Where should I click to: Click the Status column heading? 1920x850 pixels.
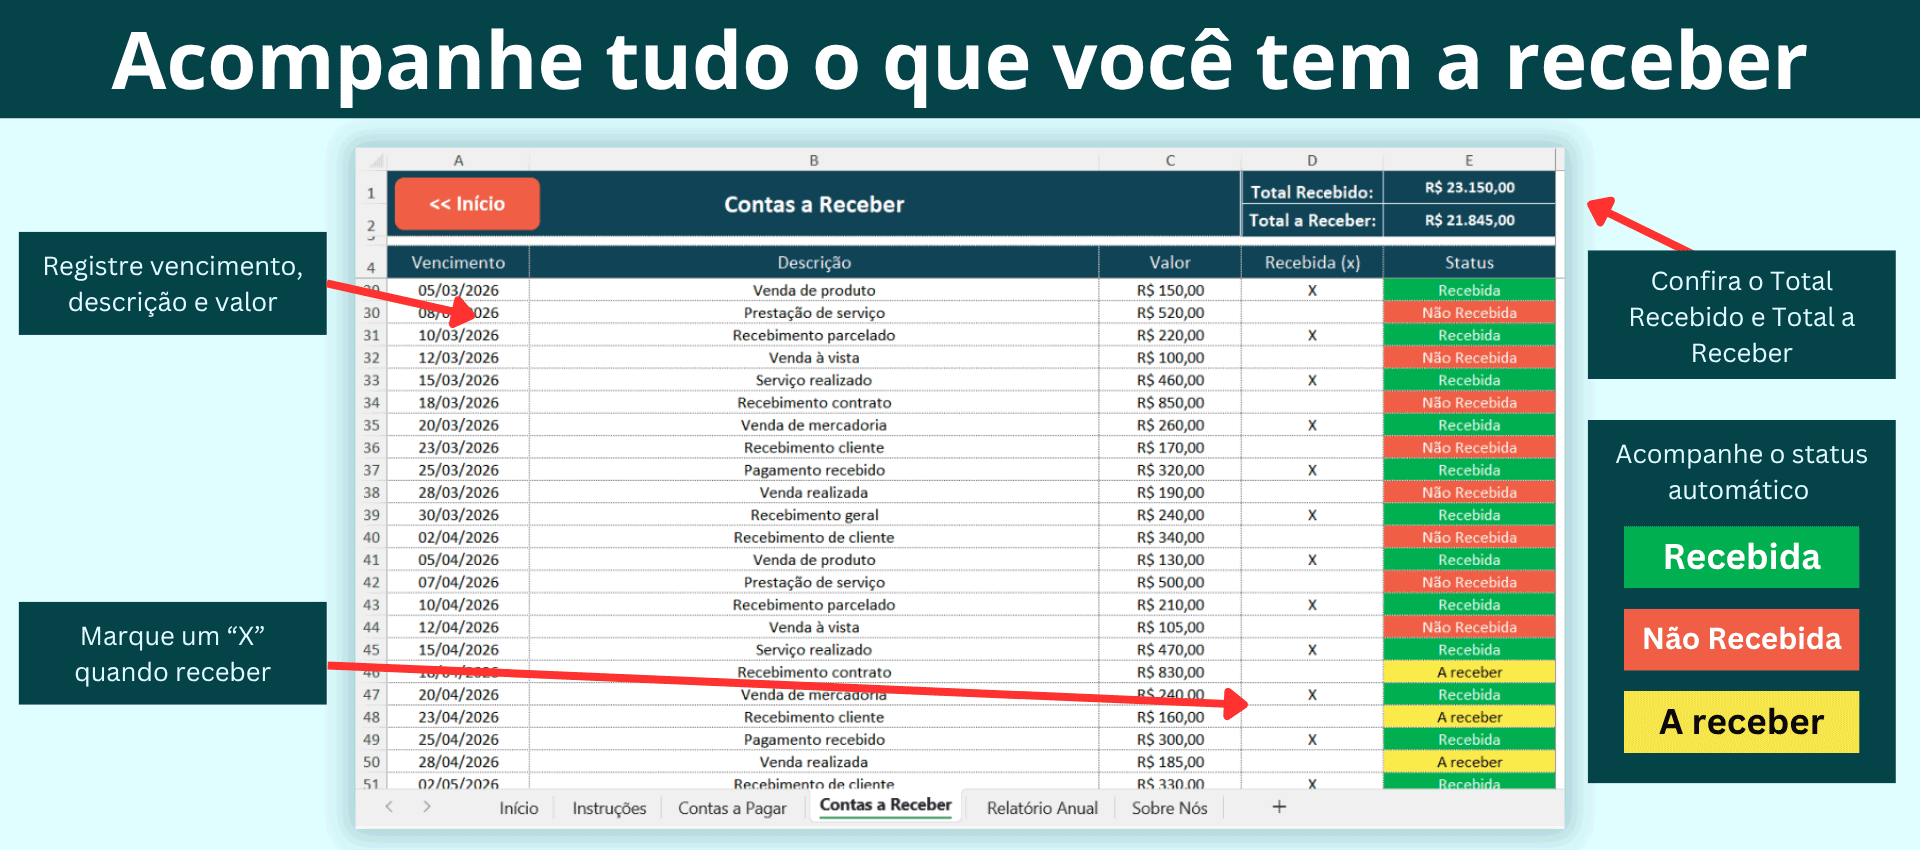point(1469,262)
